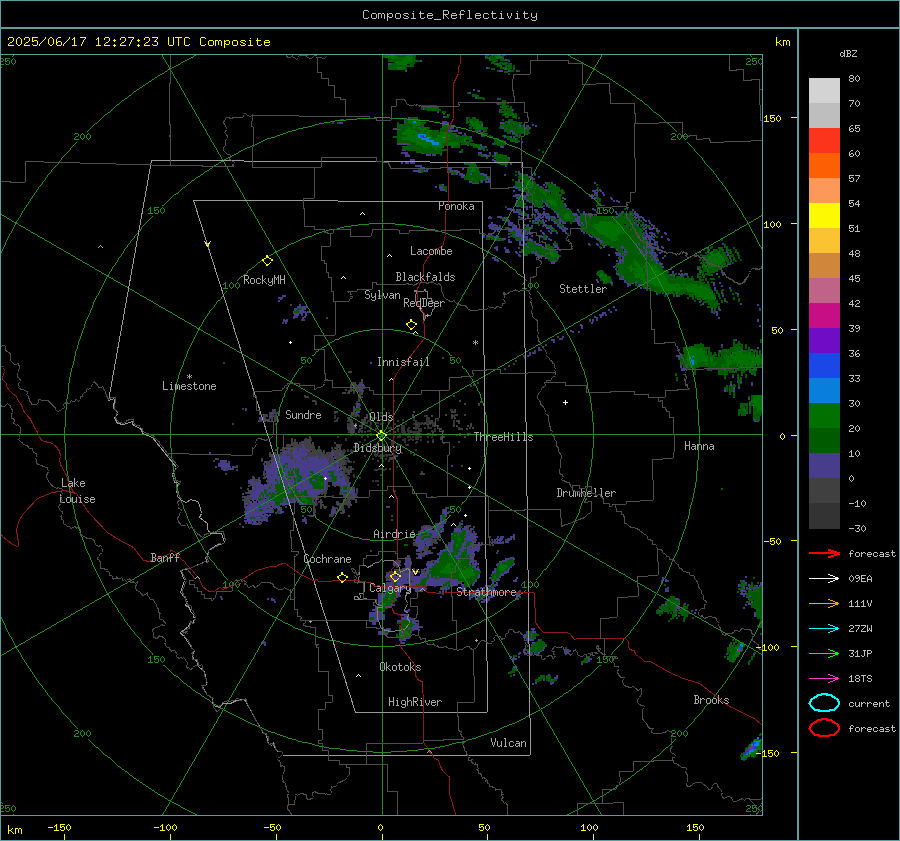
Task: Click the Innisfail label
Action: [x=403, y=362]
